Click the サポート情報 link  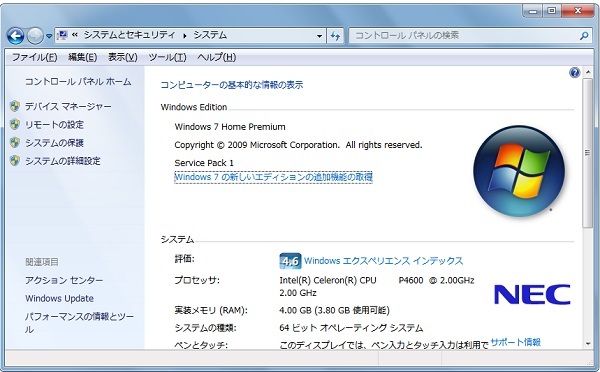[515, 342]
